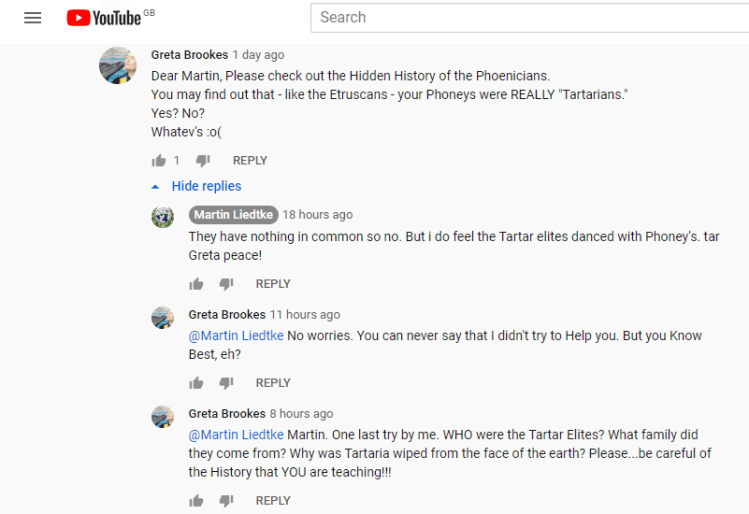Open Greta Brookes' top comment avatar
This screenshot has height=514, width=749.
[118, 66]
